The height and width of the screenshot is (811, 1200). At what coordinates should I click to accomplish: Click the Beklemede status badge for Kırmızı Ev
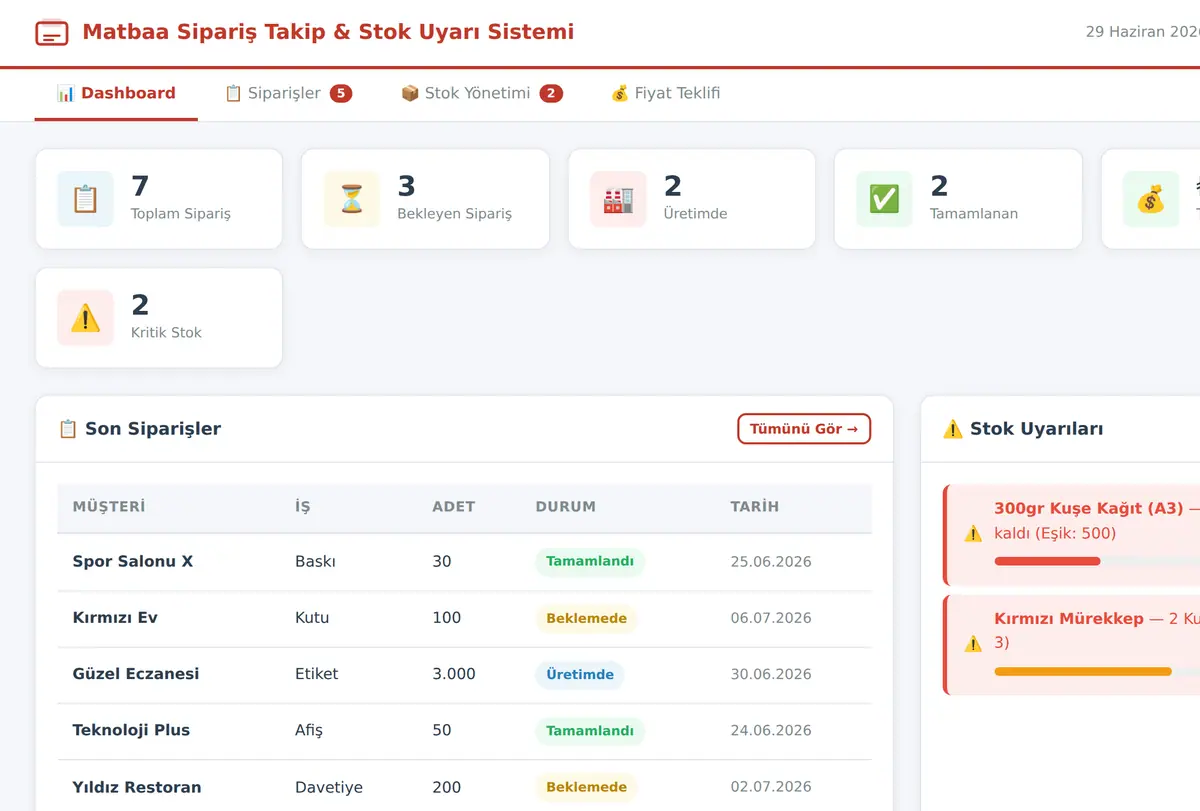pos(586,618)
